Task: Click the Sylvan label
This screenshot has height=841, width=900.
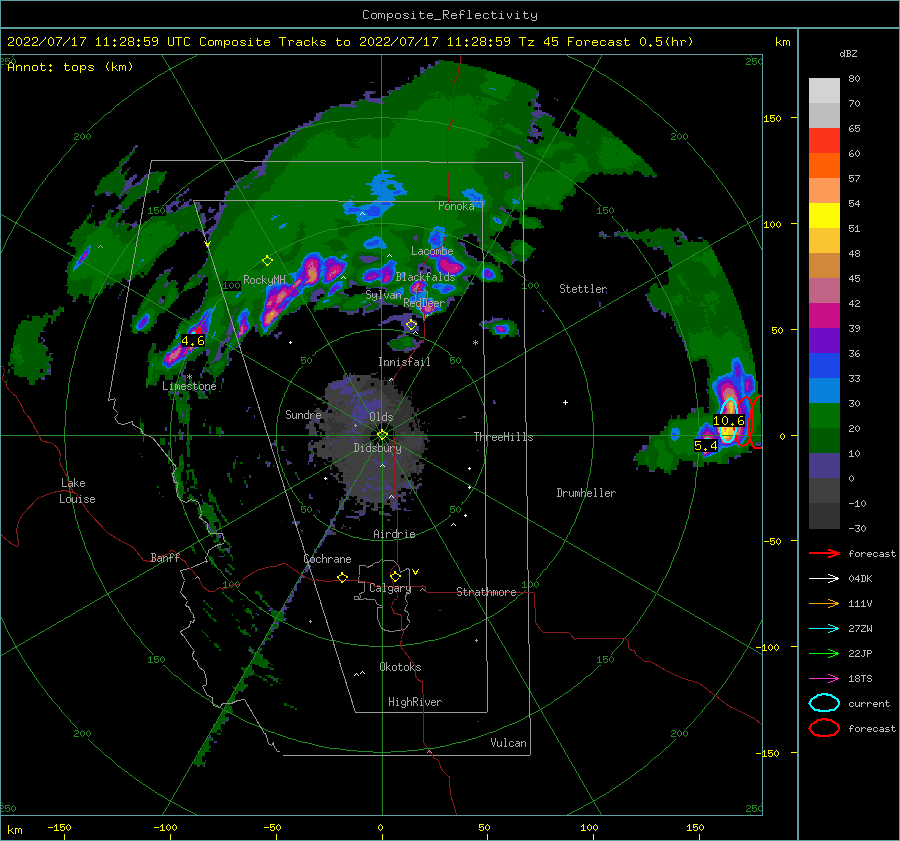Action: coord(383,296)
